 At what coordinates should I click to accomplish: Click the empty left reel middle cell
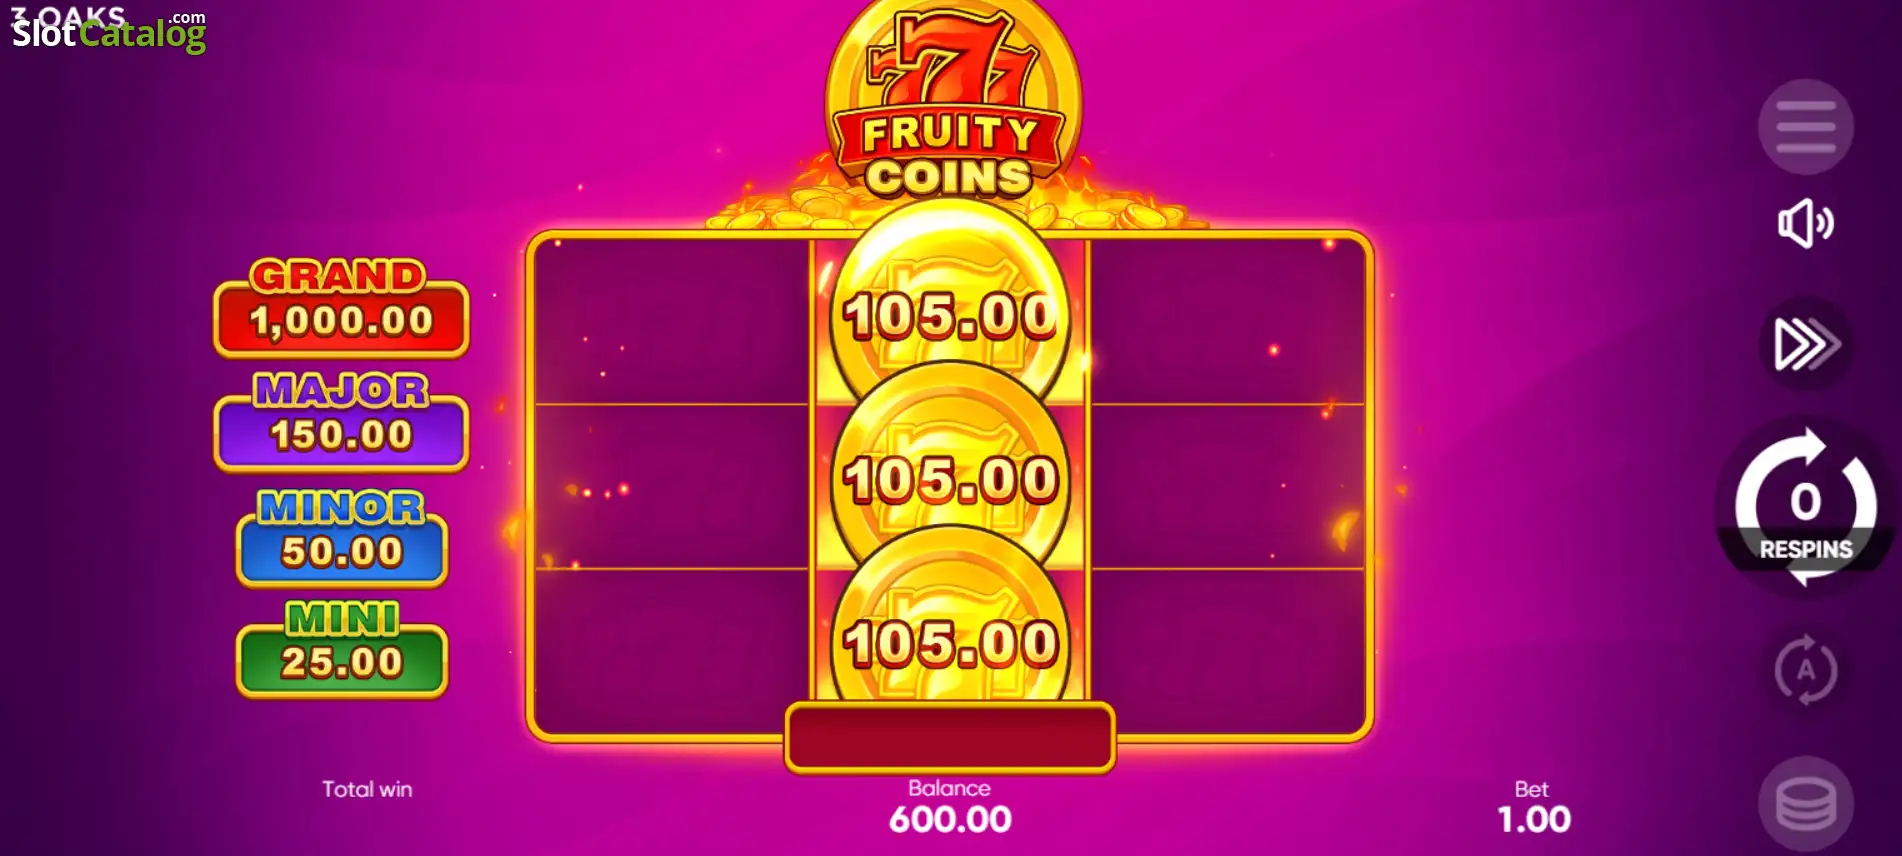click(x=672, y=487)
